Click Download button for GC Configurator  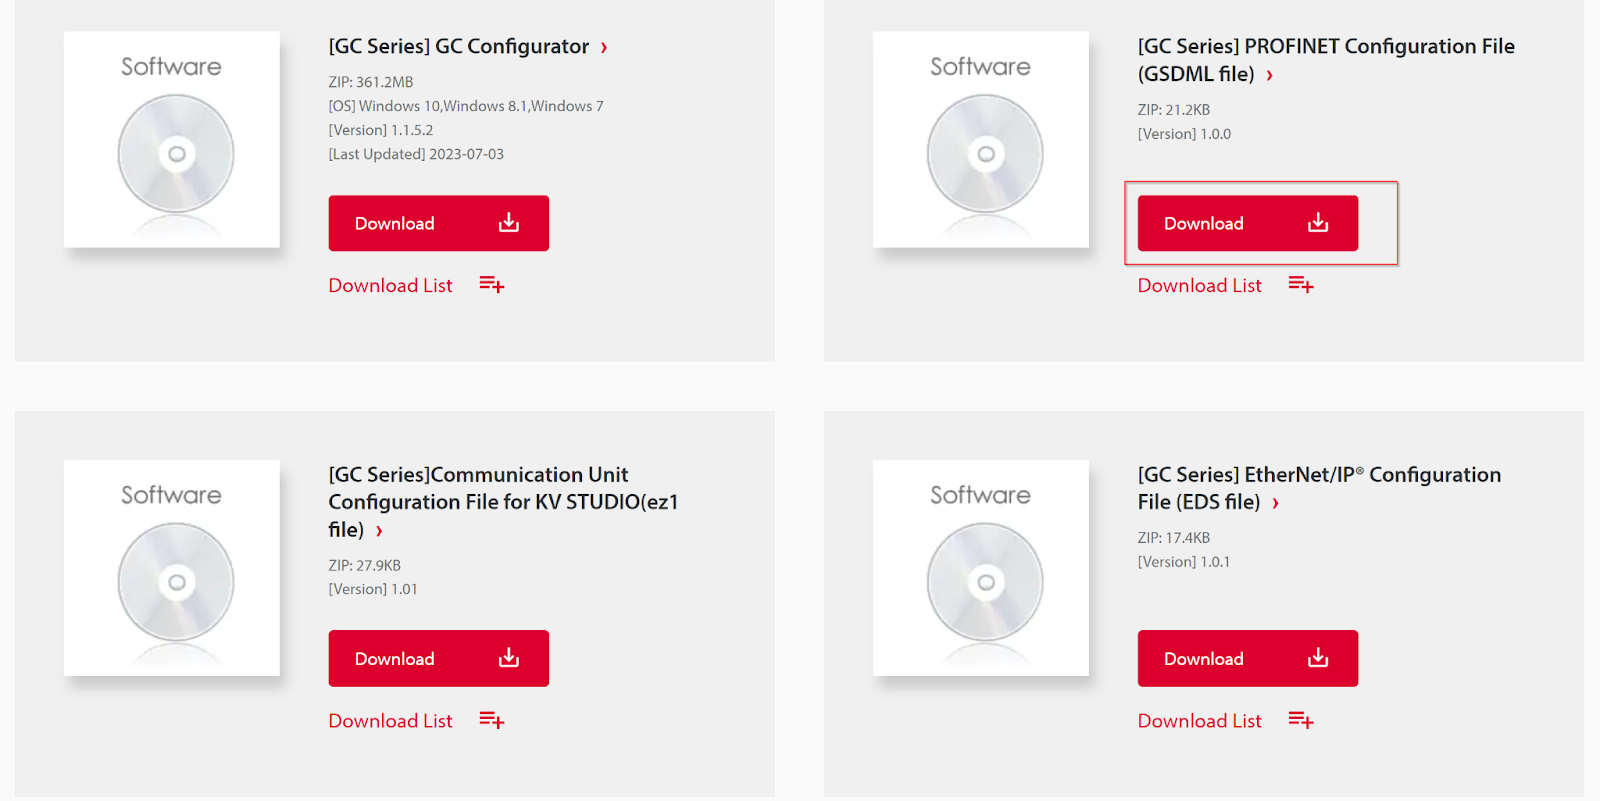pos(438,223)
